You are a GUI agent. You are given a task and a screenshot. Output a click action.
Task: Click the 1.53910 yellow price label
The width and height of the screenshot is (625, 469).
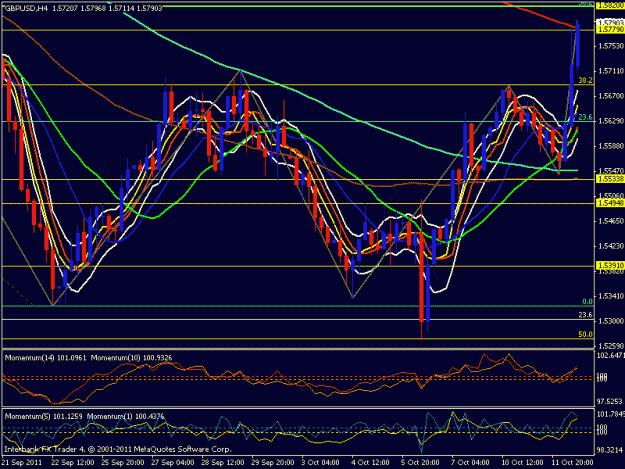[x=610, y=265]
